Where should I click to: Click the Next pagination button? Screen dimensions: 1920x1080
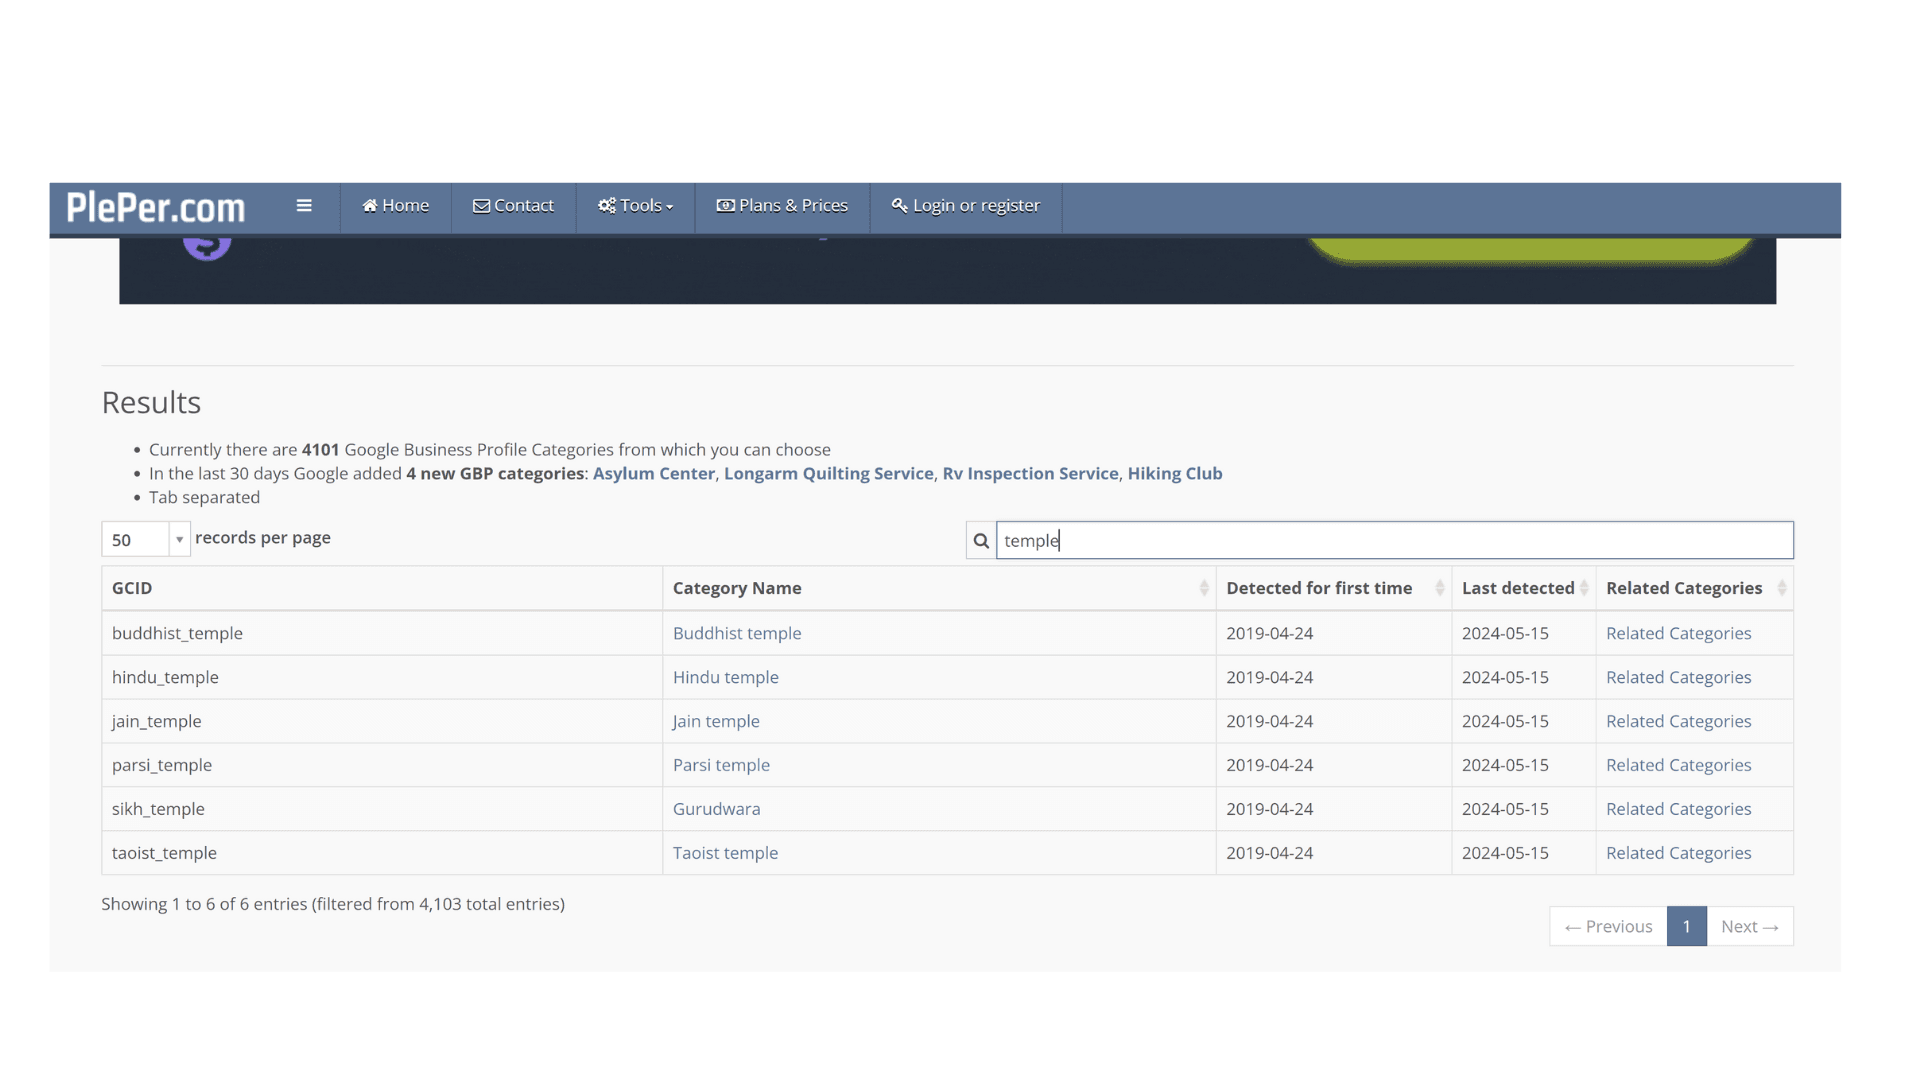(x=1749, y=927)
